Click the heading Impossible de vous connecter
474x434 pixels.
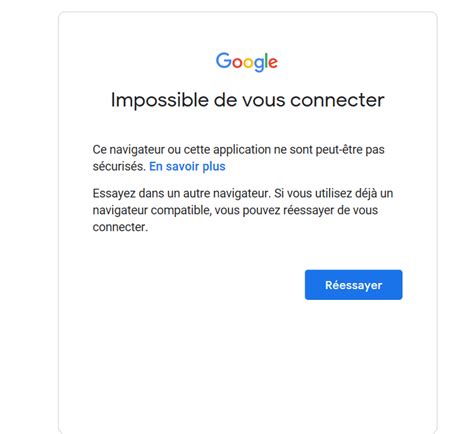coord(247,100)
